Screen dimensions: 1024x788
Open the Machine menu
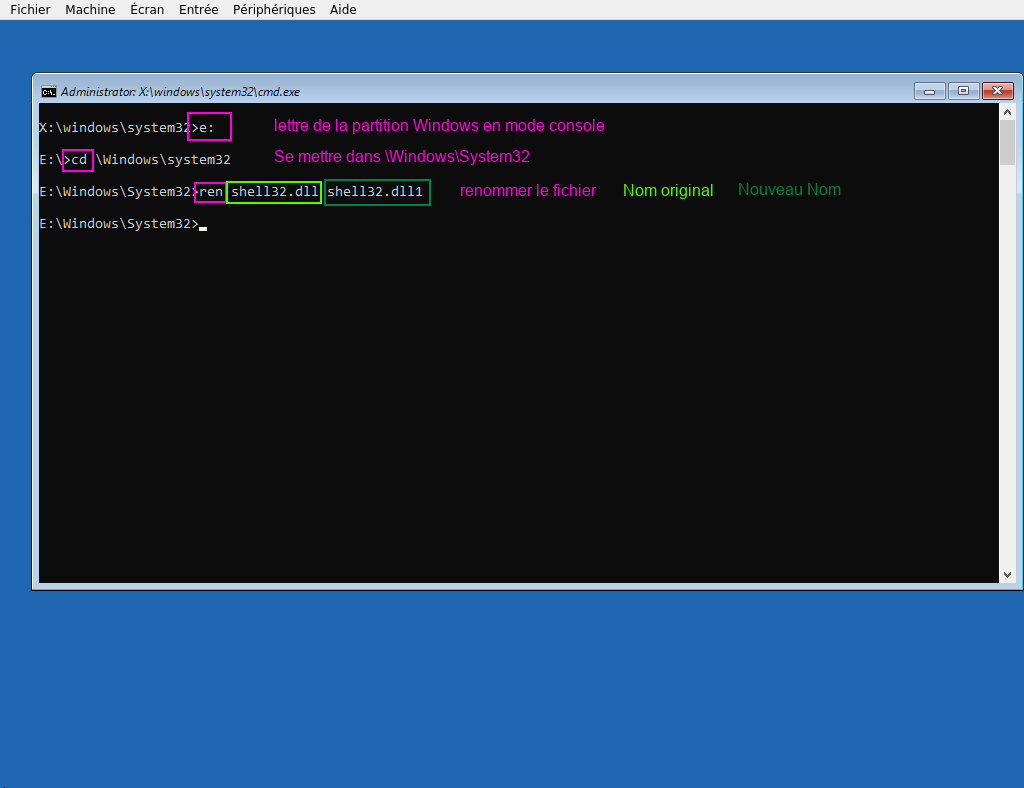point(90,10)
